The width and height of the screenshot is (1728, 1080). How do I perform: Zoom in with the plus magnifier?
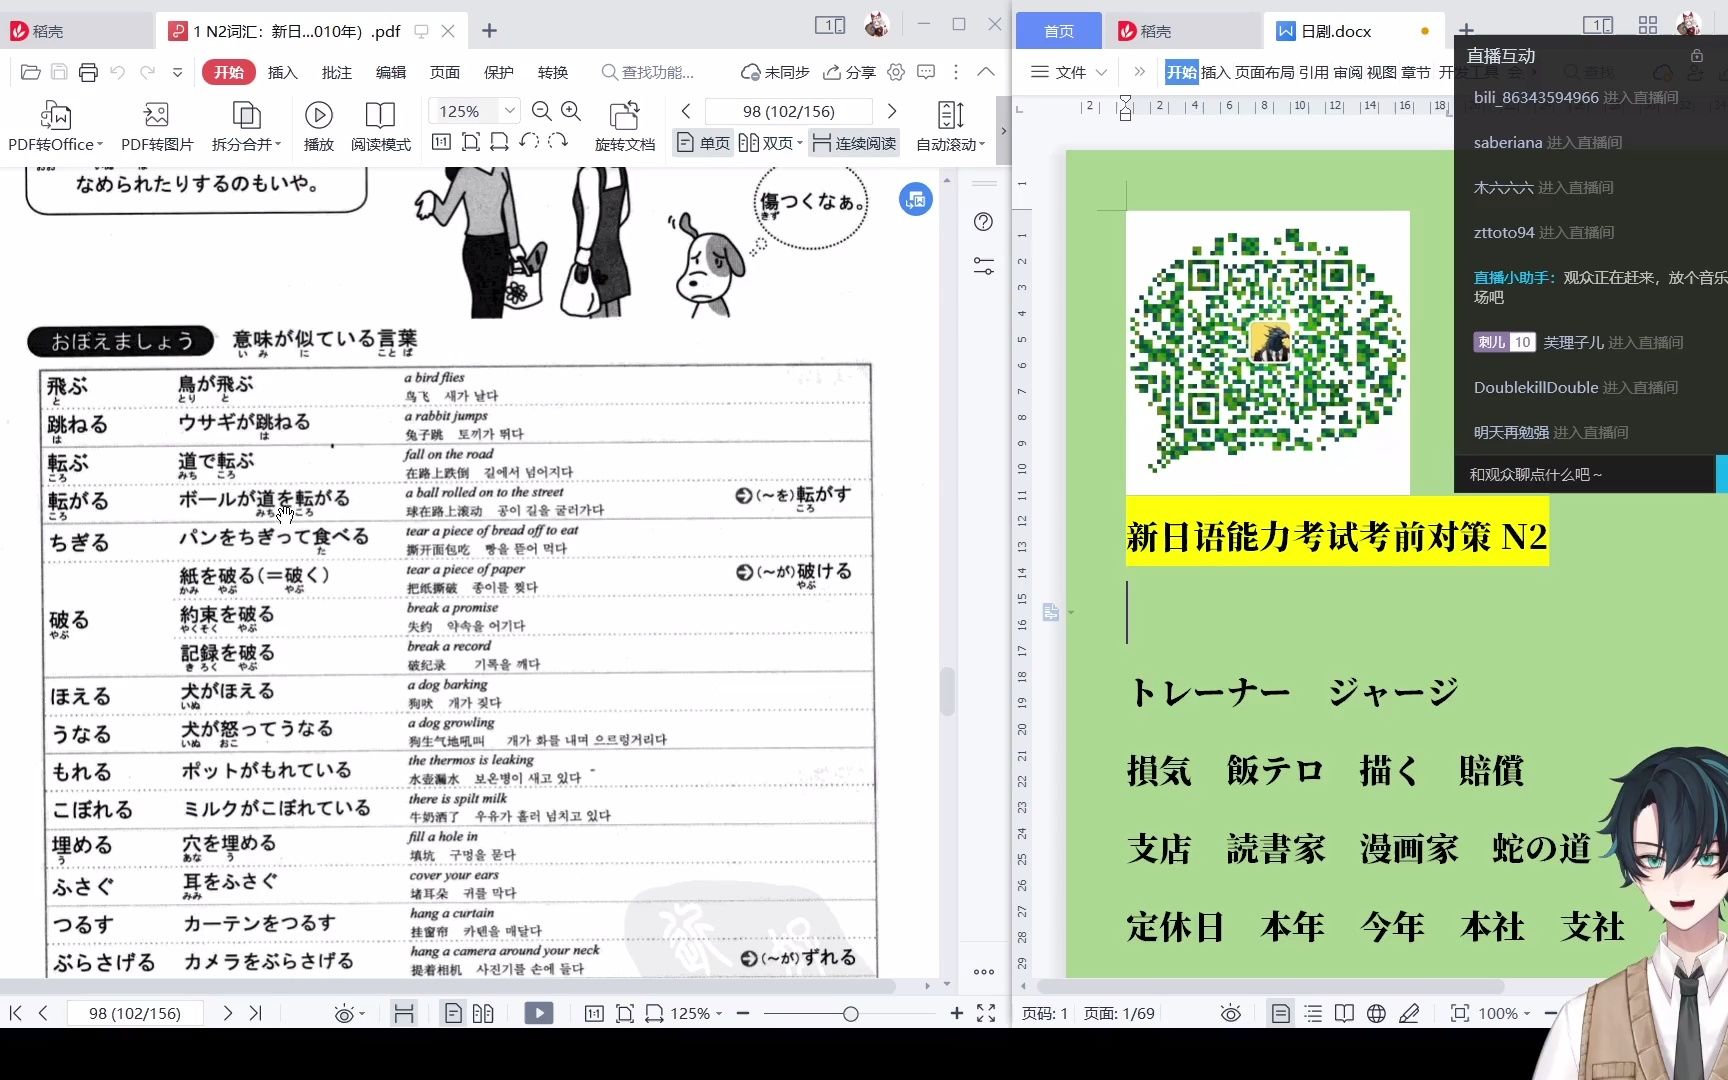point(571,111)
